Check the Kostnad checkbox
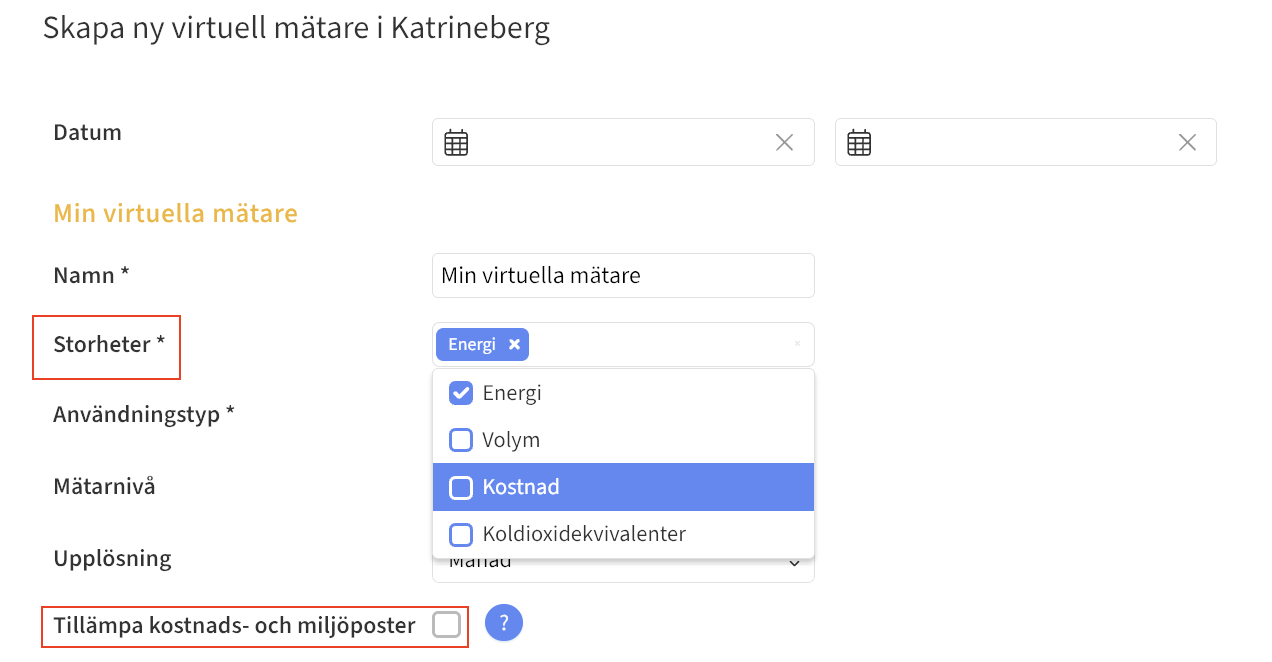Image resolution: width=1272 pixels, height=662 pixels. point(461,487)
